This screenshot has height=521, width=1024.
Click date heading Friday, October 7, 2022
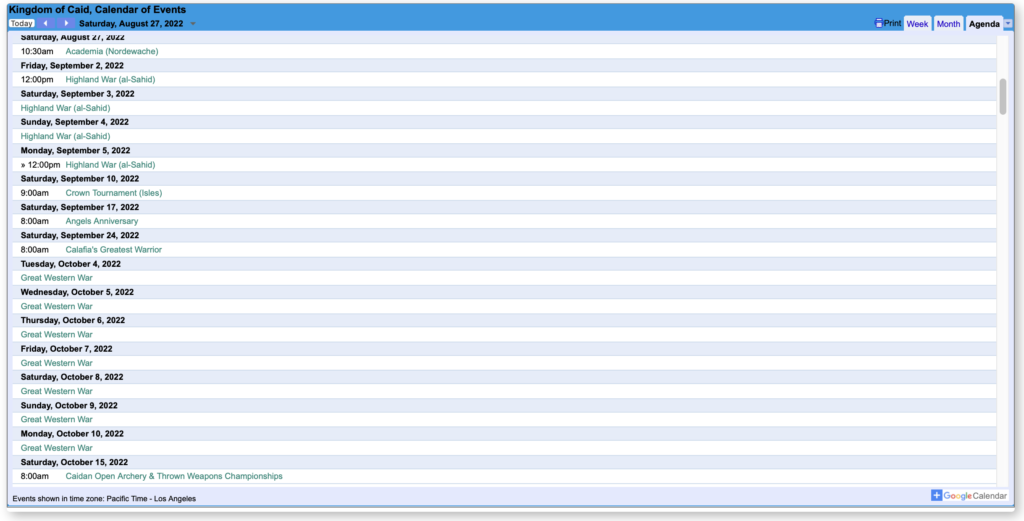click(67, 349)
